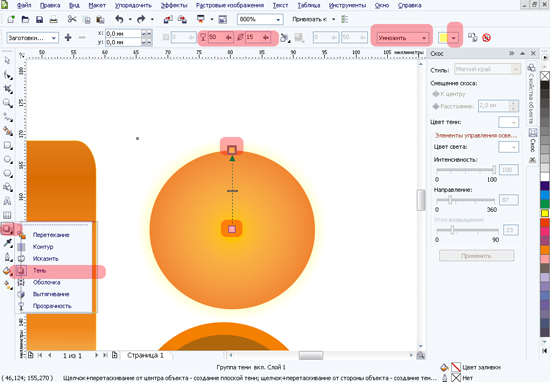Select the Fill bucket tool

(x=7, y=271)
